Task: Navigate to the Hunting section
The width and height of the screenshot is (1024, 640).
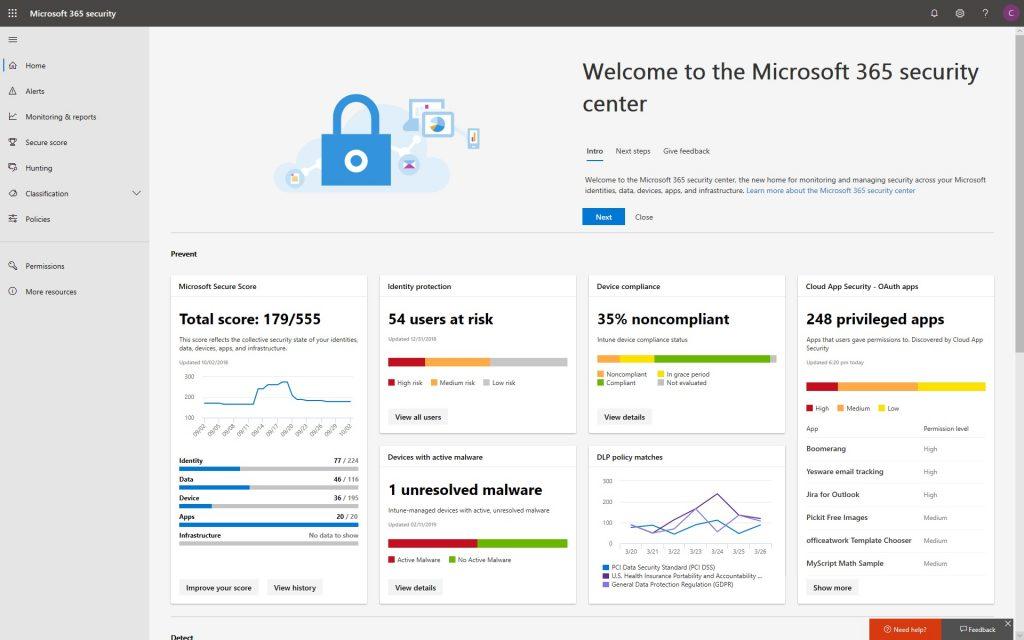Action: (42, 167)
